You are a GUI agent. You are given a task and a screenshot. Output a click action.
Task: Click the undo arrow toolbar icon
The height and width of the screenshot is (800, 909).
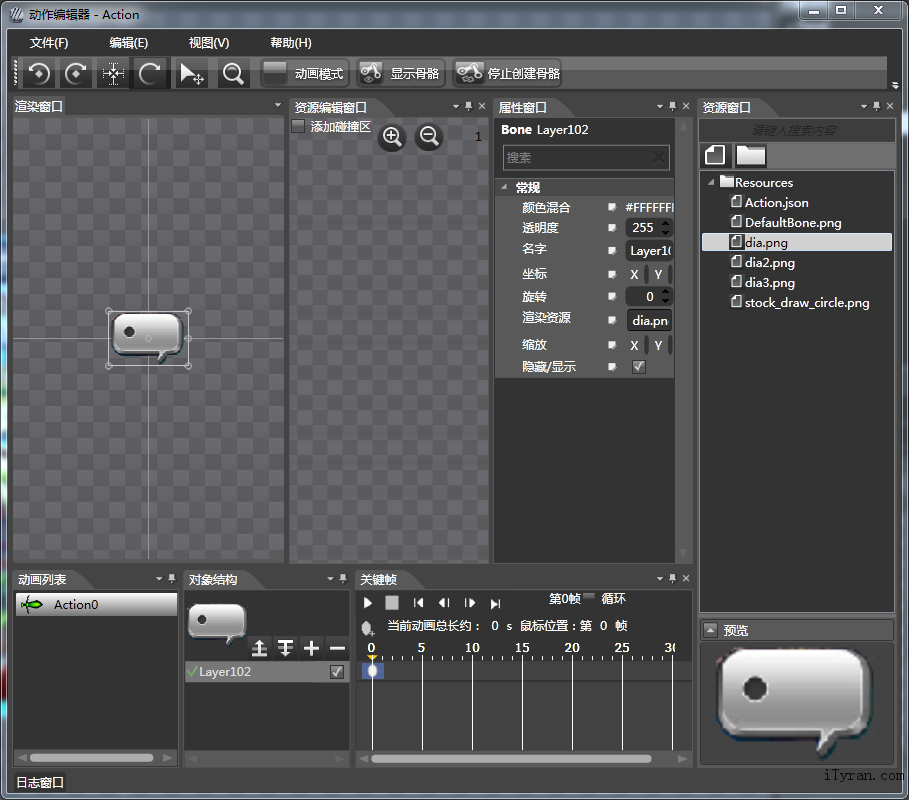(x=39, y=73)
